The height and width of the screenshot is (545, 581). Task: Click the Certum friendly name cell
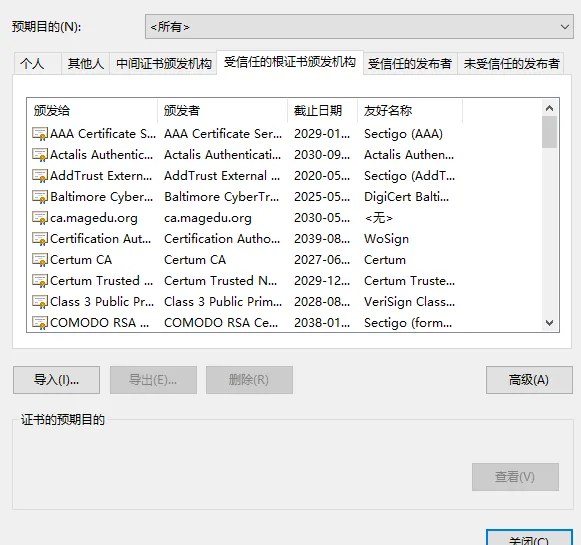(x=385, y=260)
